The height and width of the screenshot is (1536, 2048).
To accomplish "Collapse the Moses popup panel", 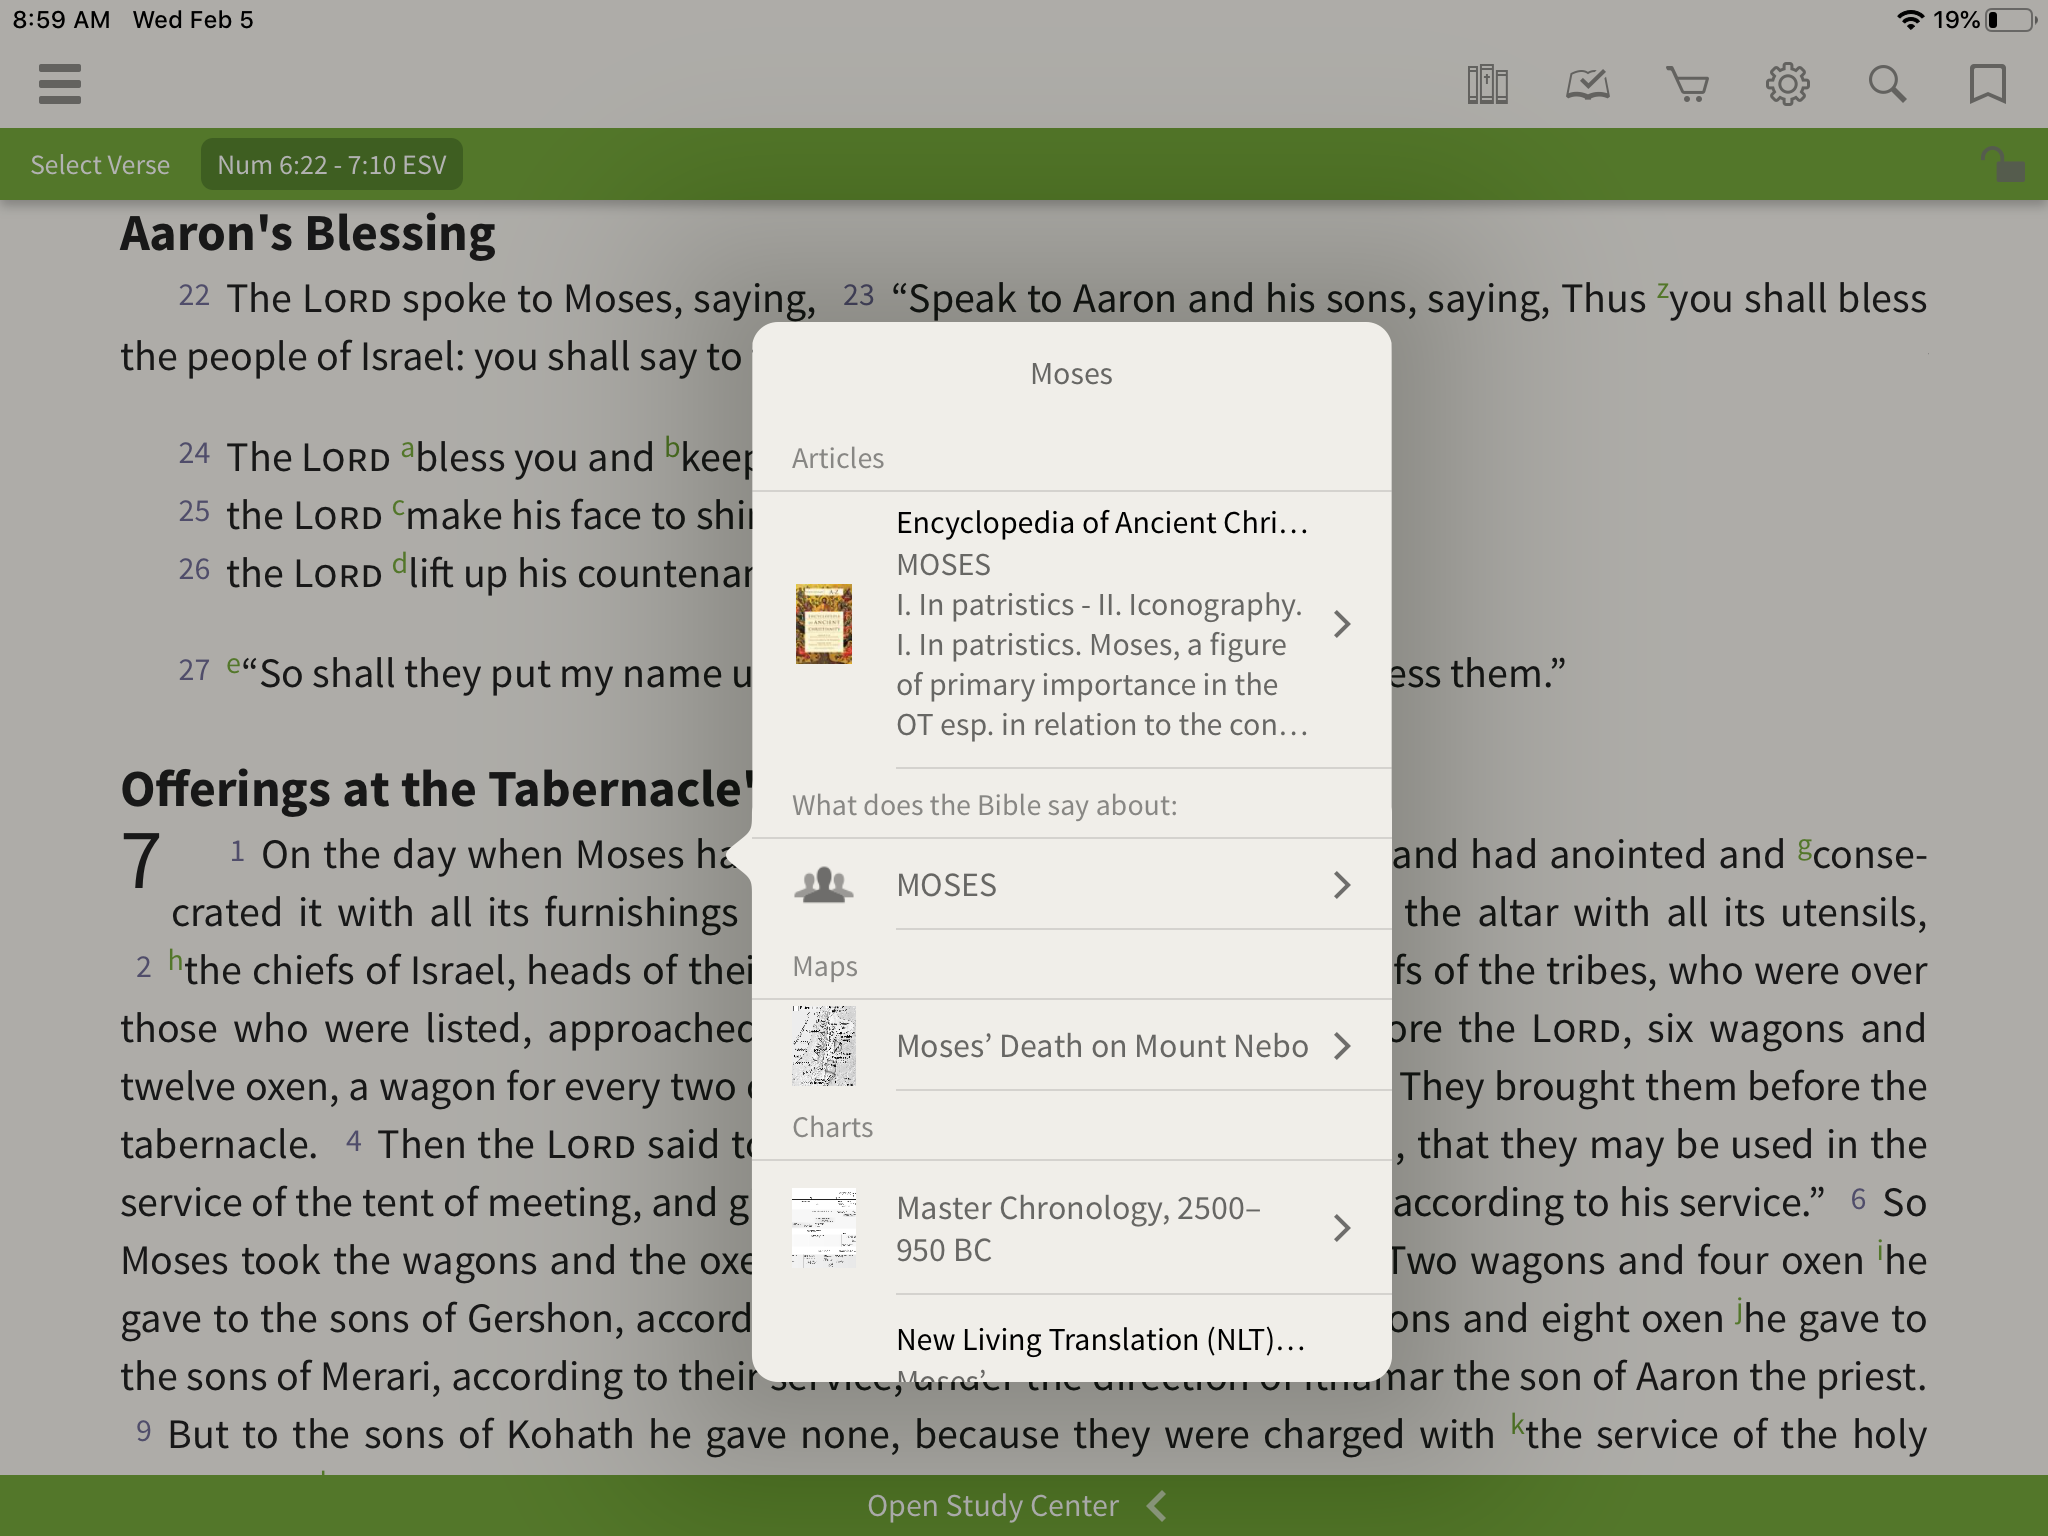I will (323, 645).
